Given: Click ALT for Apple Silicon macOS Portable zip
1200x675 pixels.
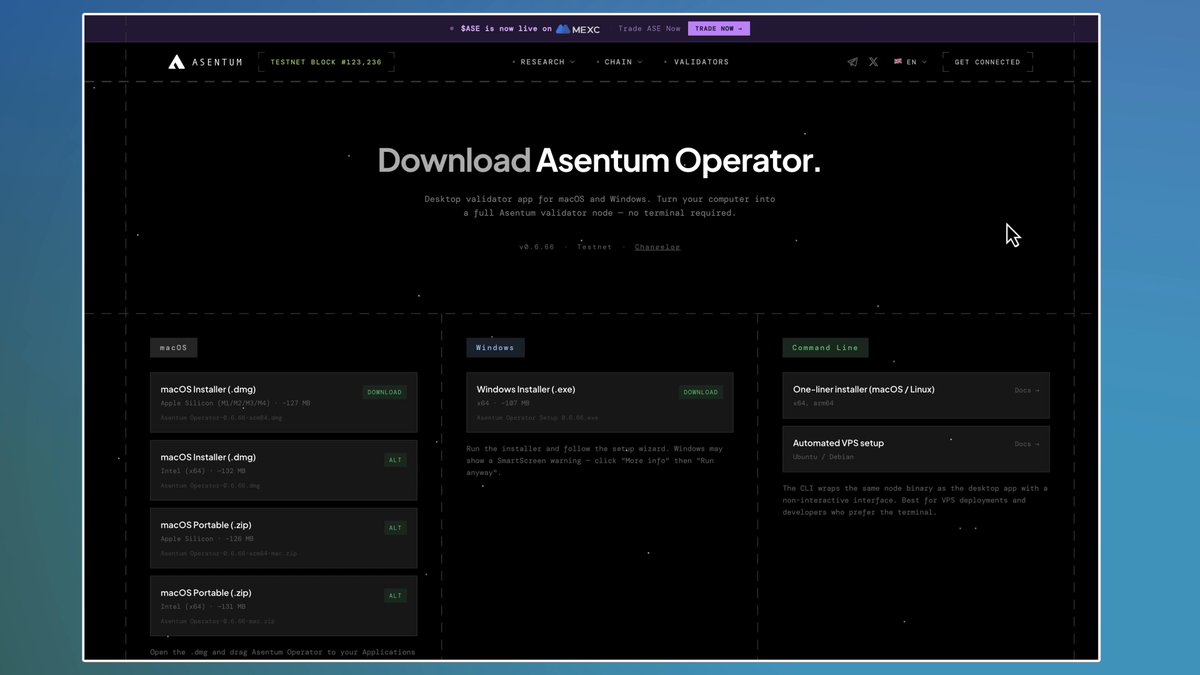Looking at the screenshot, I should pos(395,528).
